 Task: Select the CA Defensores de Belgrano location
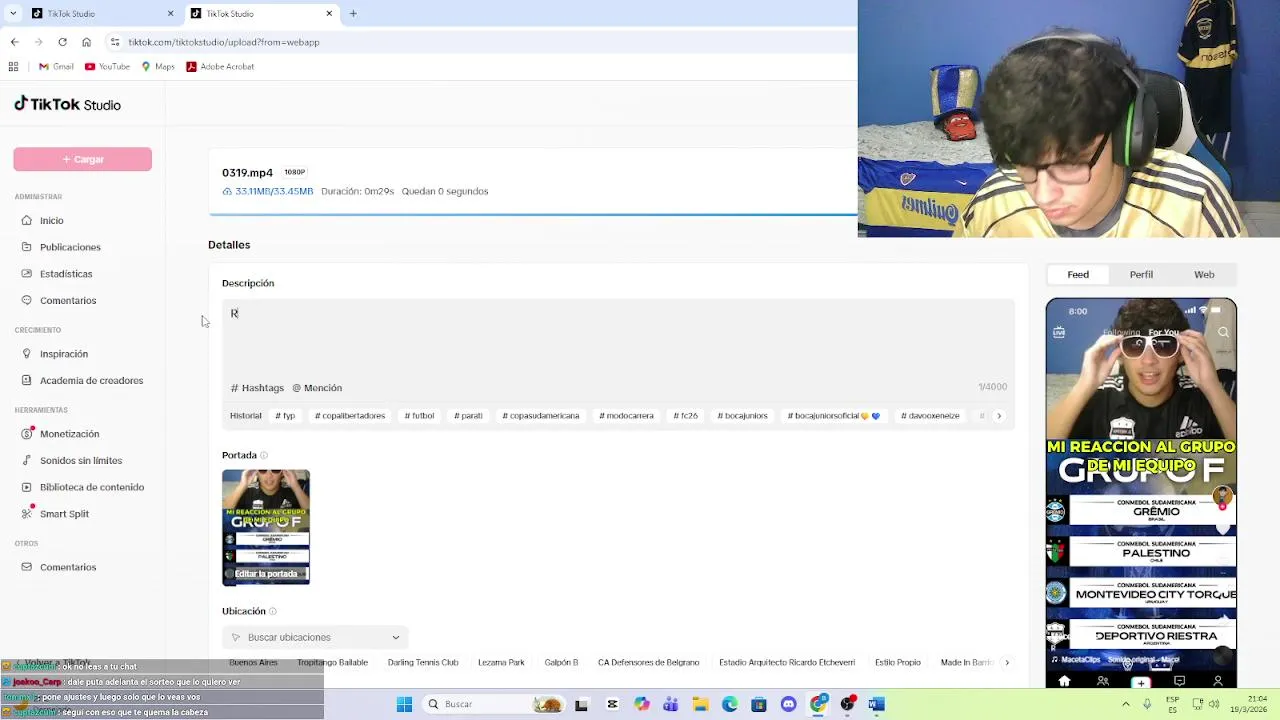pos(648,663)
